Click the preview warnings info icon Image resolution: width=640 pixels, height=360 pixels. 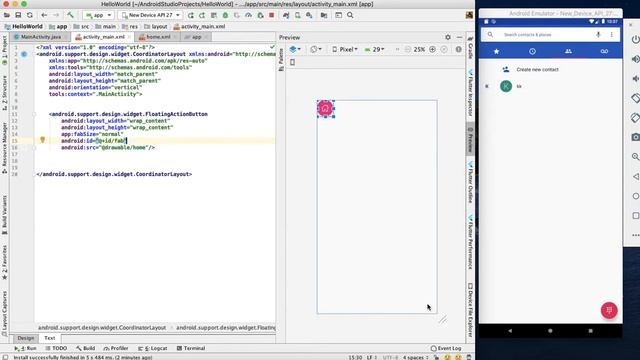(x=458, y=49)
